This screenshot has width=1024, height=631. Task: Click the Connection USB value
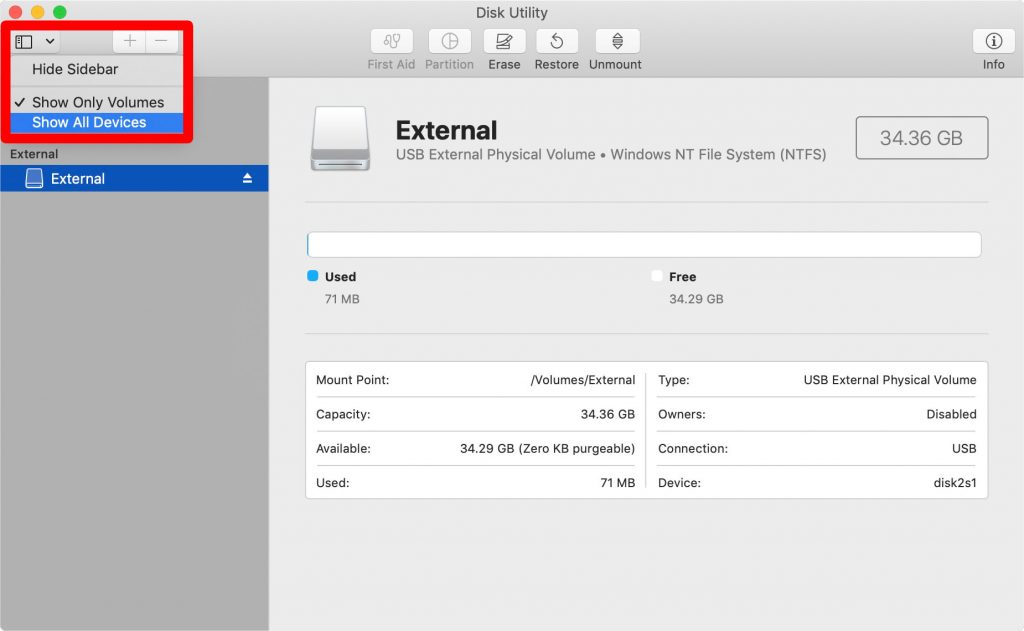pyautogui.click(x=964, y=449)
